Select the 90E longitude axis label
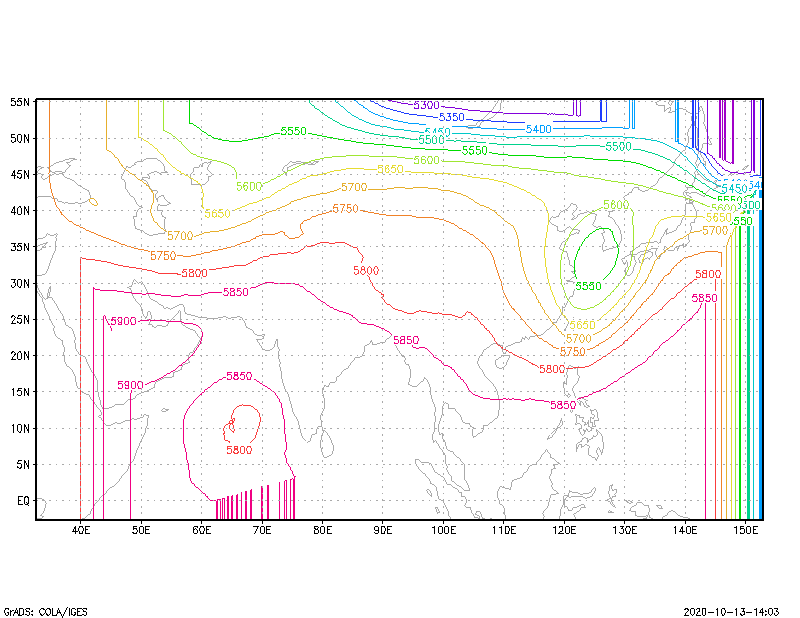This screenshot has height=618, width=800. (383, 530)
